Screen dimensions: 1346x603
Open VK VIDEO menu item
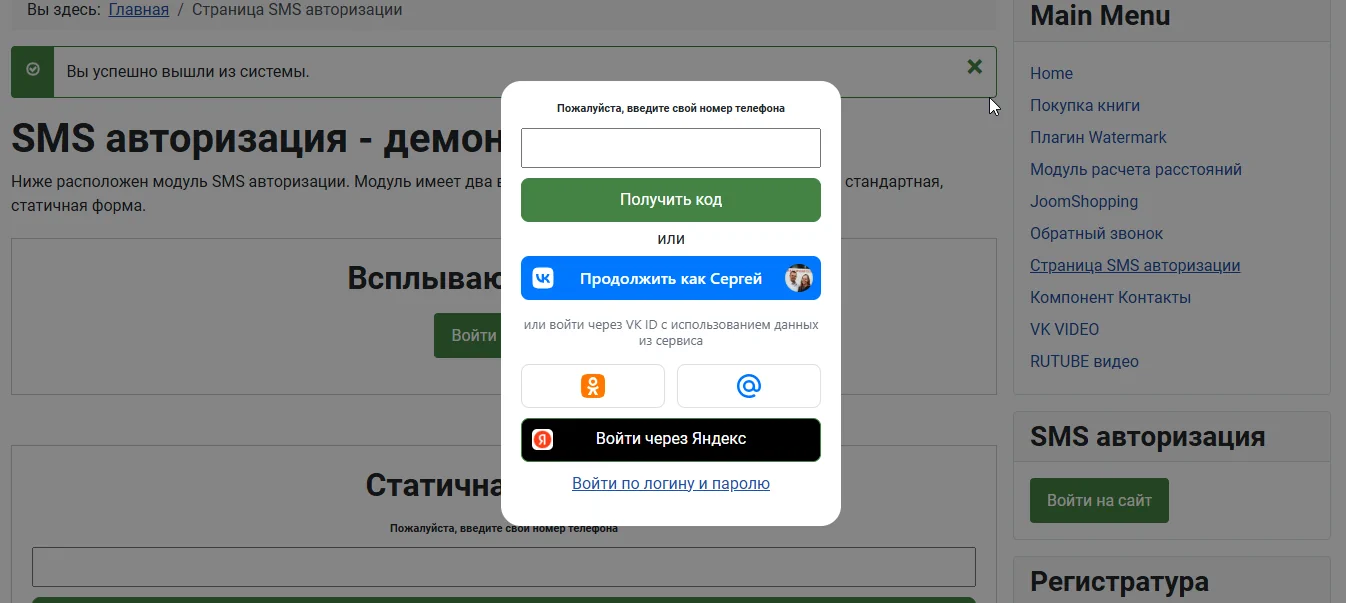(x=1064, y=329)
